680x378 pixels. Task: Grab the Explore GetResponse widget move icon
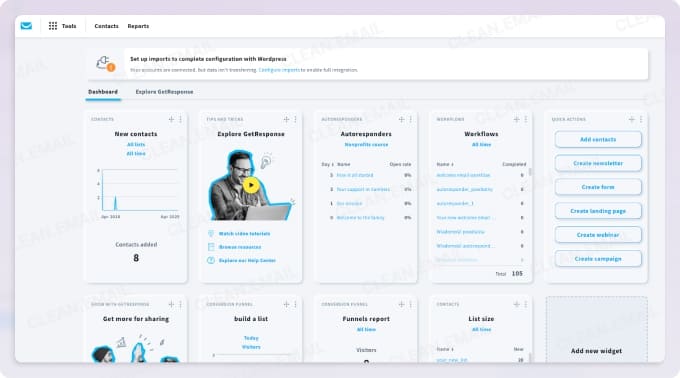(x=286, y=119)
